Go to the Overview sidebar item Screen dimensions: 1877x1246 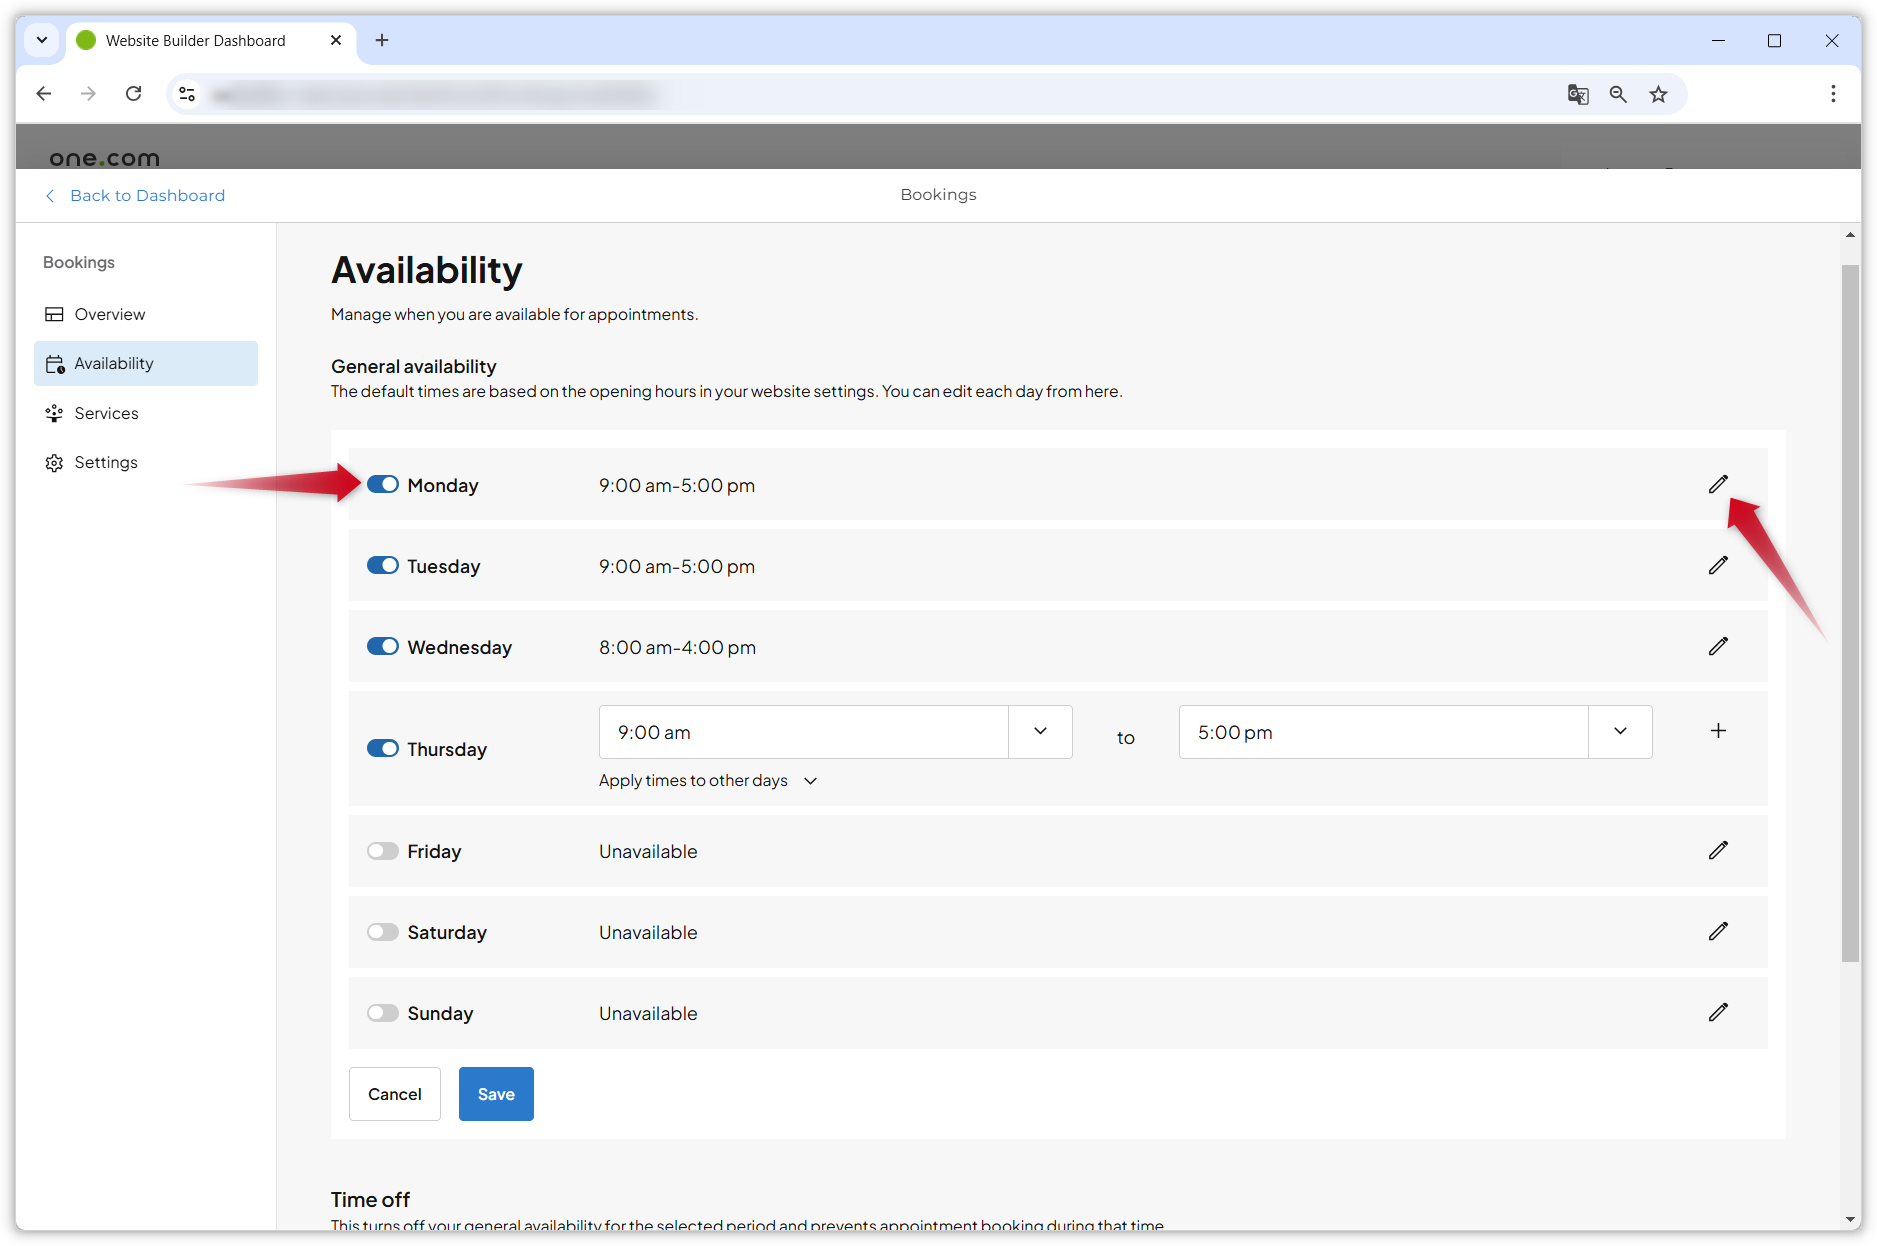click(x=109, y=314)
